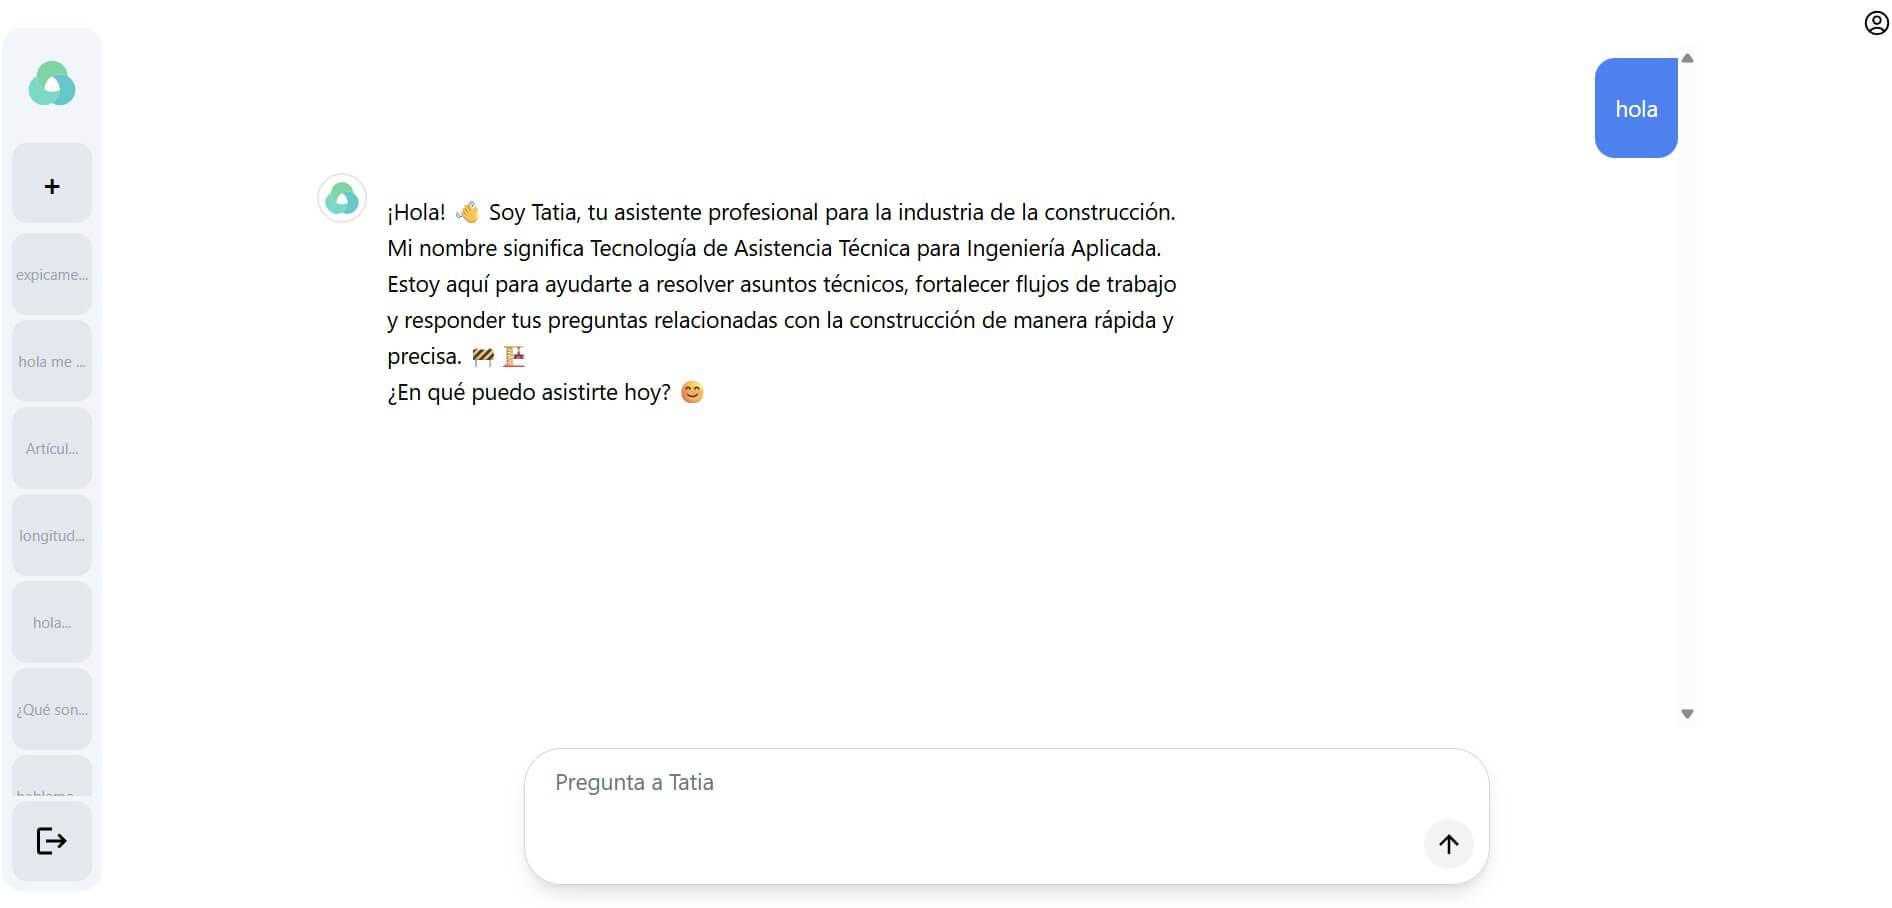Open the 'hola me ...' conversation
This screenshot has height=908, width=1892.
51,361
